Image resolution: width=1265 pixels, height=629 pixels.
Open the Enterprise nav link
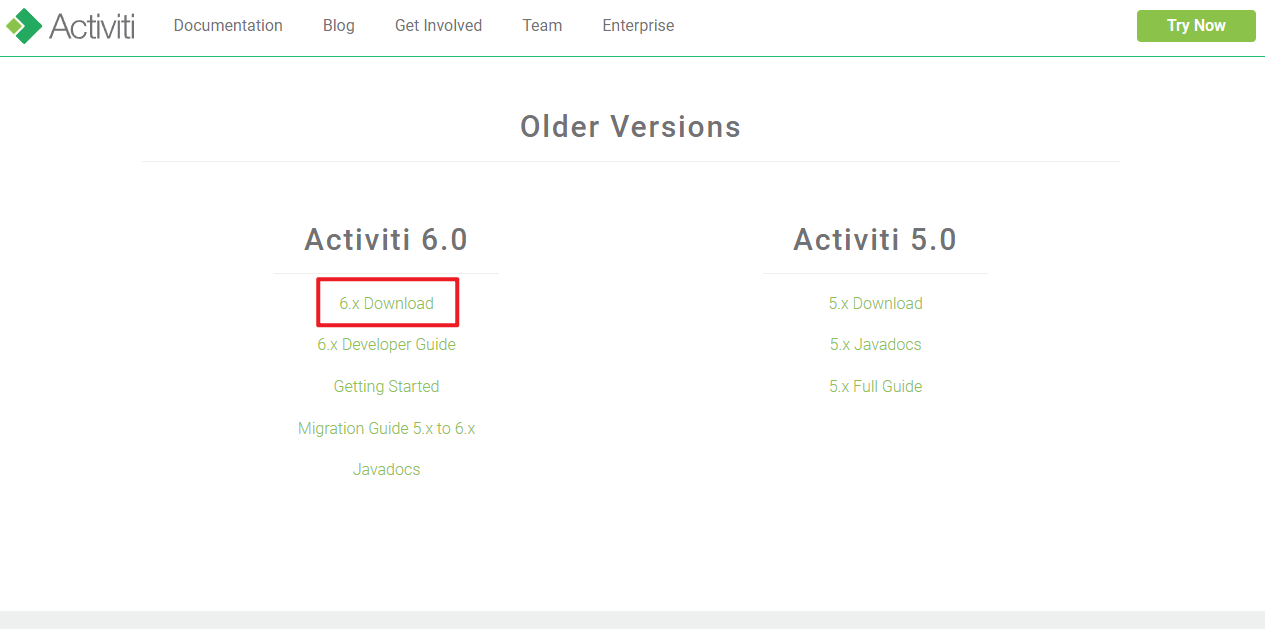click(x=638, y=26)
